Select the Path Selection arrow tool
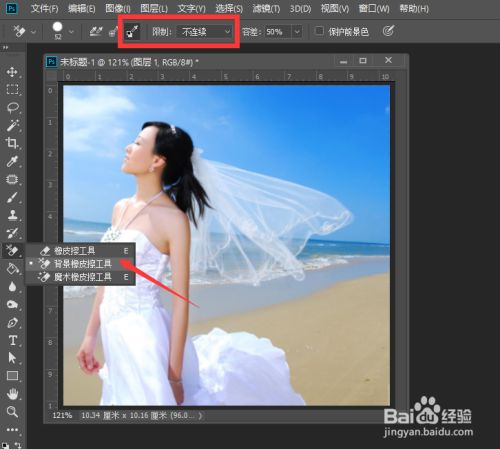Image resolution: width=500 pixels, height=449 pixels. pos(12,358)
